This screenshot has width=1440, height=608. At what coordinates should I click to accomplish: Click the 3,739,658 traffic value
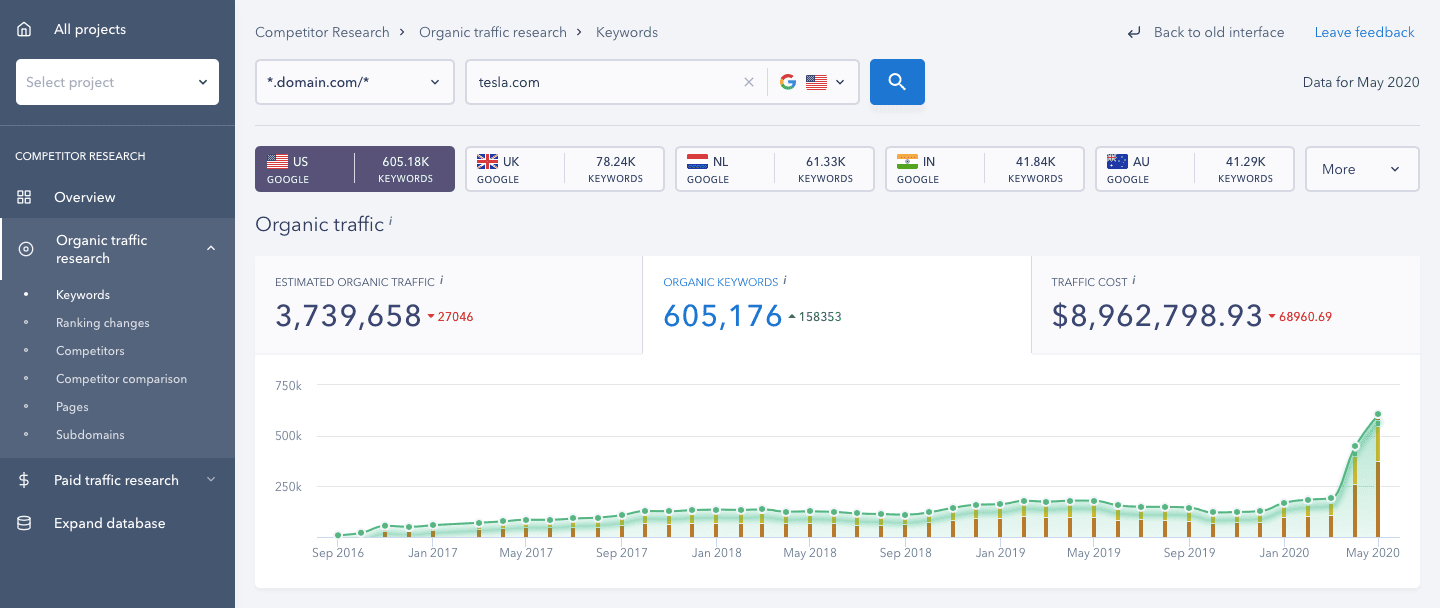348,316
